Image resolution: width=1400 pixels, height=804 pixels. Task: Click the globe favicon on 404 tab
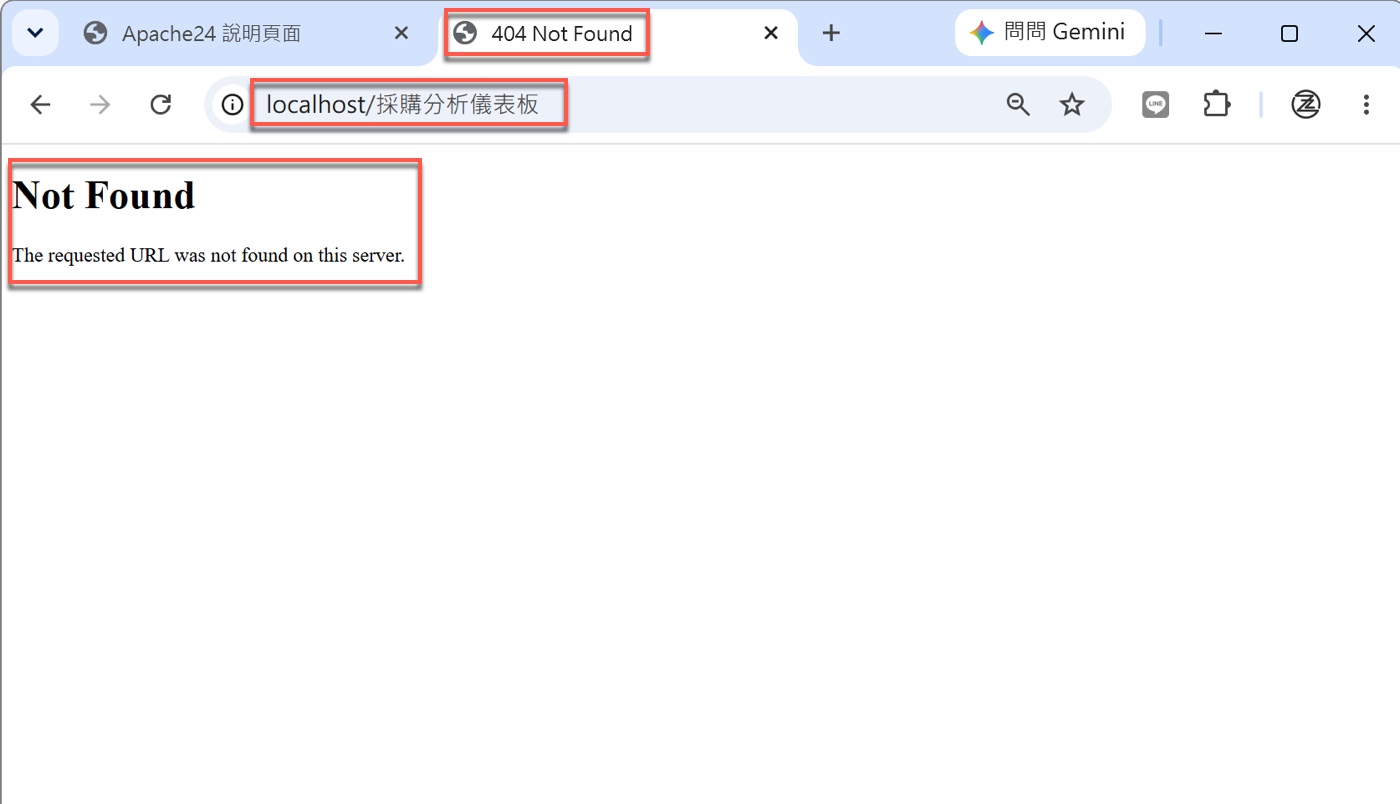pos(465,33)
